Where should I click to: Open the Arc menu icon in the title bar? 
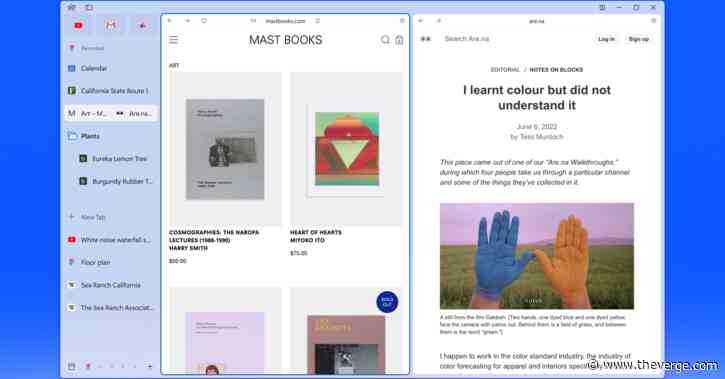(72, 7)
